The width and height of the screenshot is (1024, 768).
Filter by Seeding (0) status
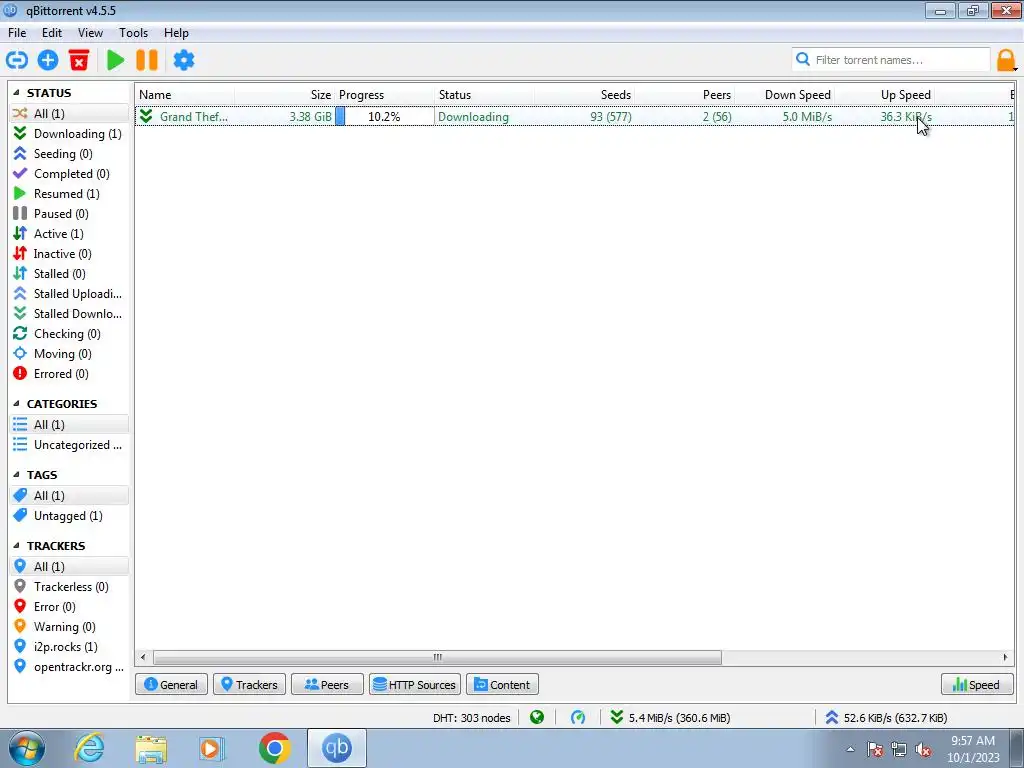point(68,153)
